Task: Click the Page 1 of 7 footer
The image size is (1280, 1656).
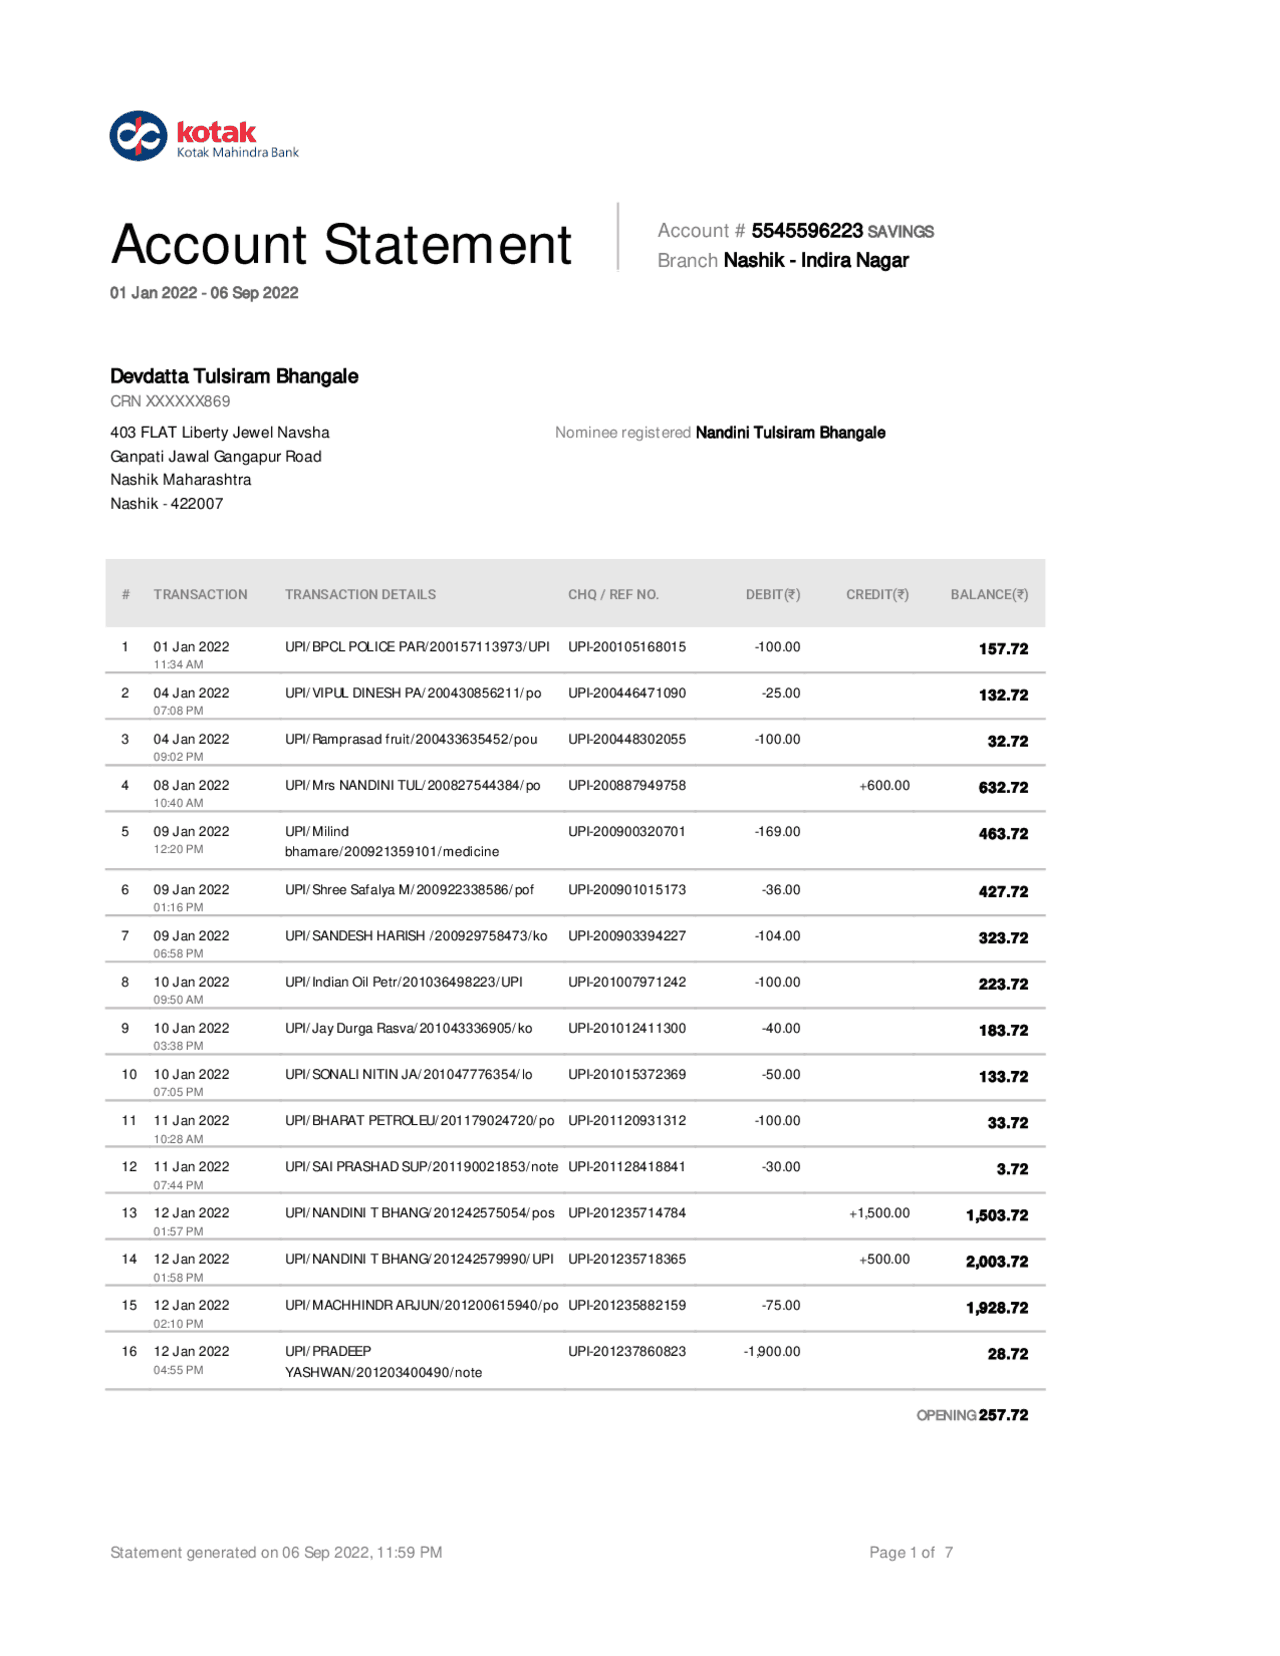Action: coord(911,1552)
